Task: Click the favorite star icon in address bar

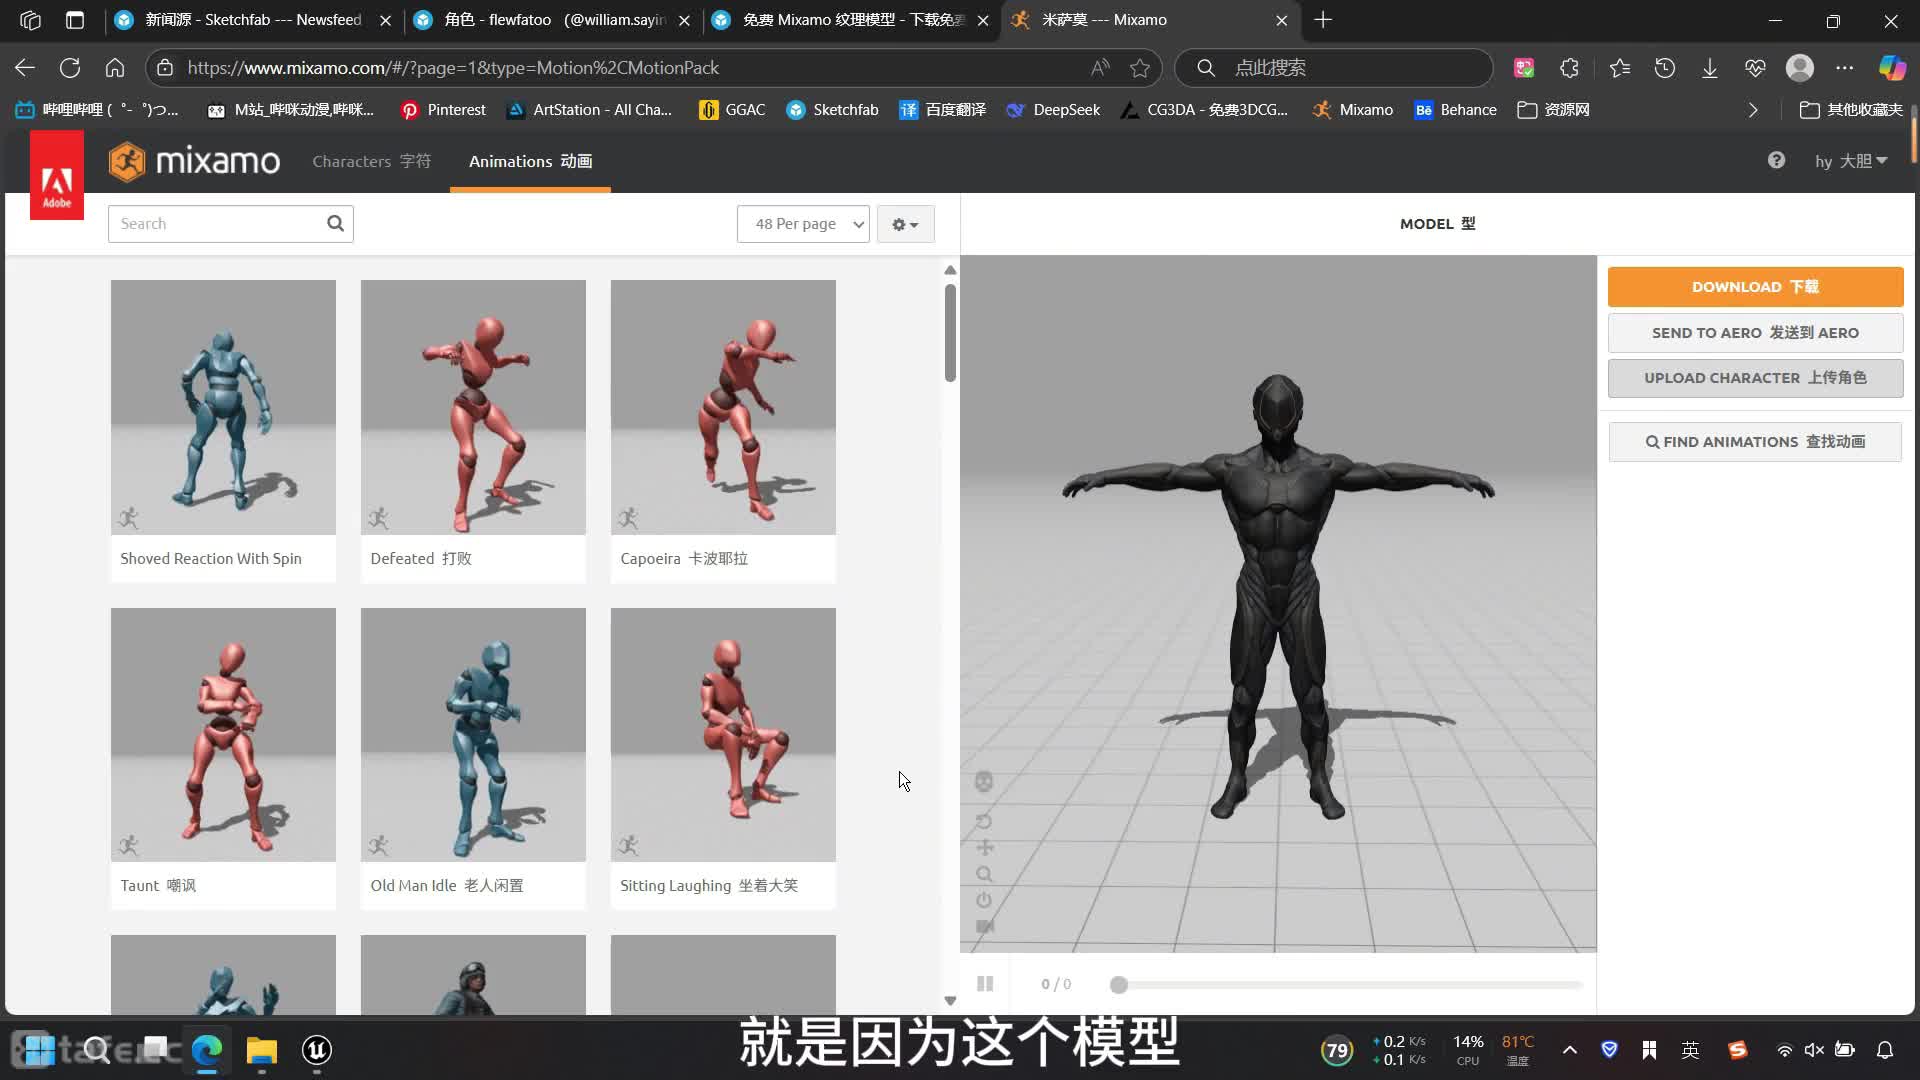Action: click(x=1140, y=68)
